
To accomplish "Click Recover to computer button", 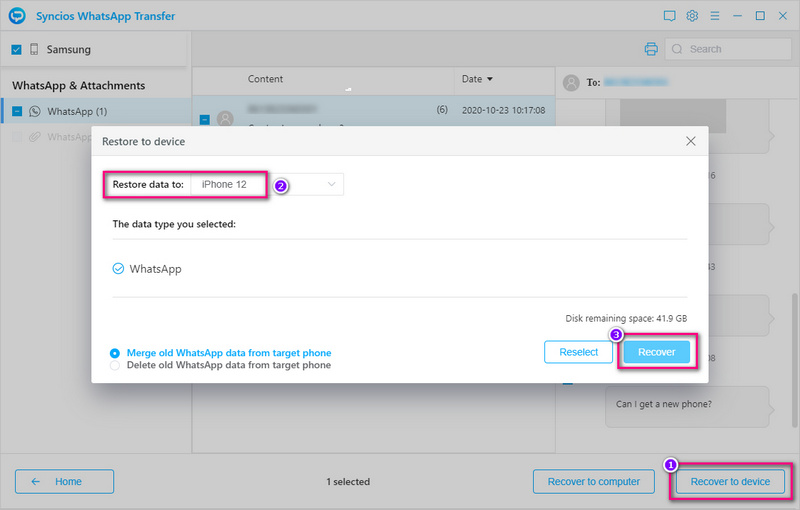I will [x=594, y=481].
